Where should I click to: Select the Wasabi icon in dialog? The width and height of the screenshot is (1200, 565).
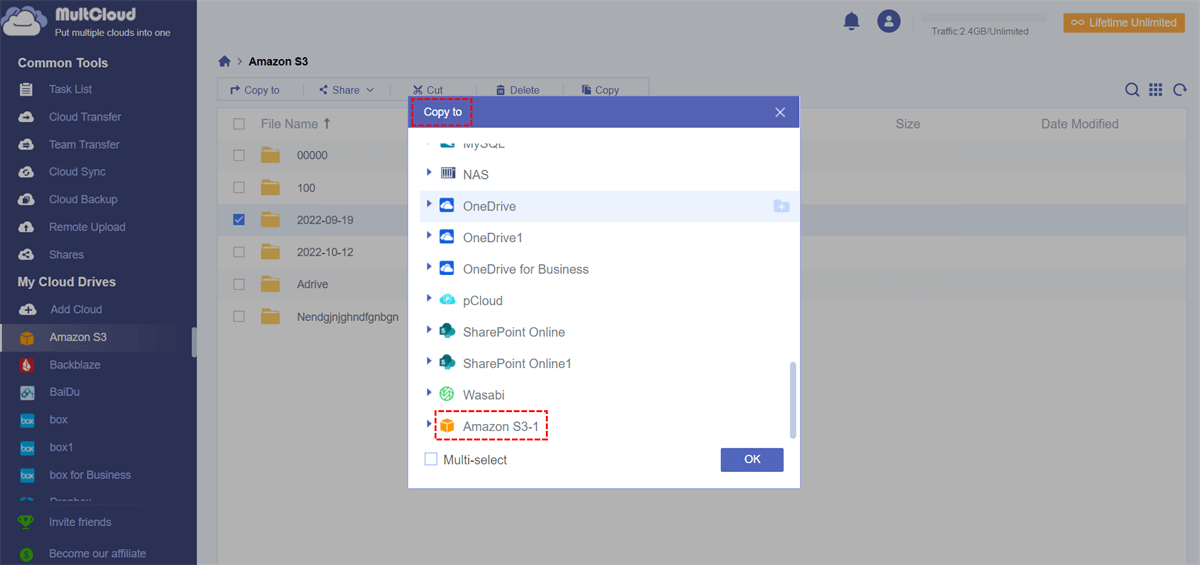[x=447, y=394]
